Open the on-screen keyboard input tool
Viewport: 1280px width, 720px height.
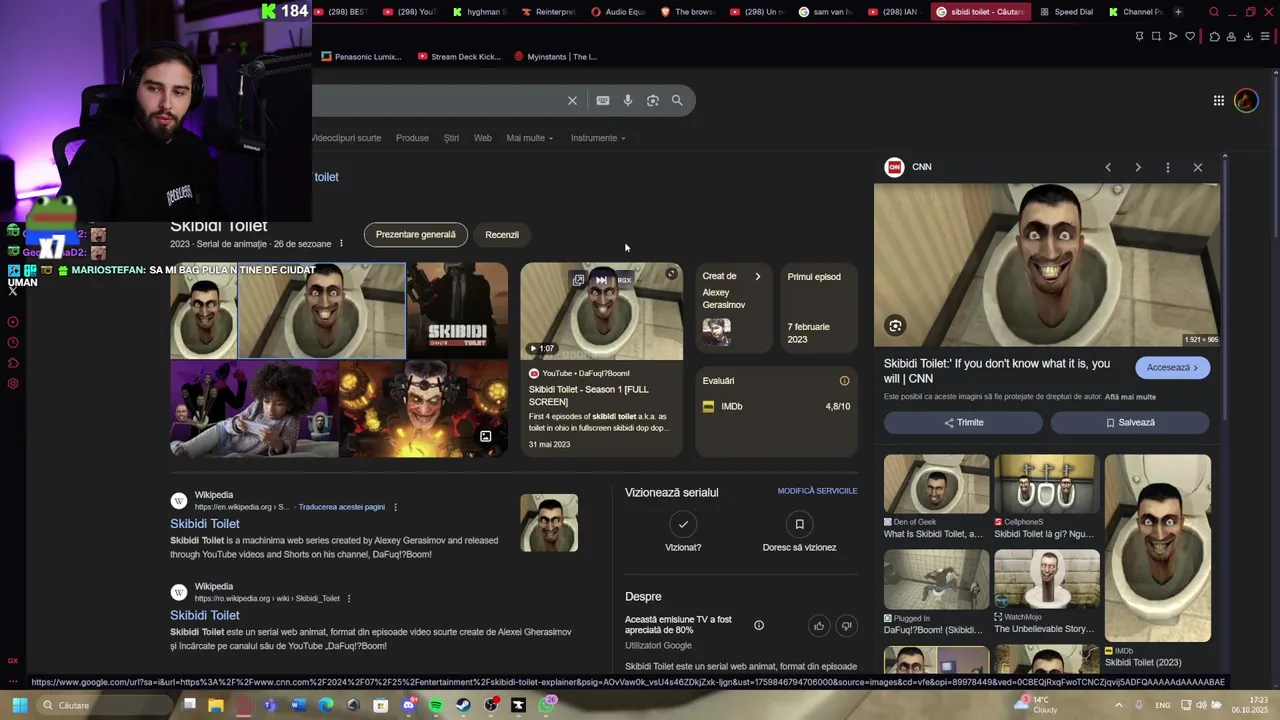click(x=603, y=100)
